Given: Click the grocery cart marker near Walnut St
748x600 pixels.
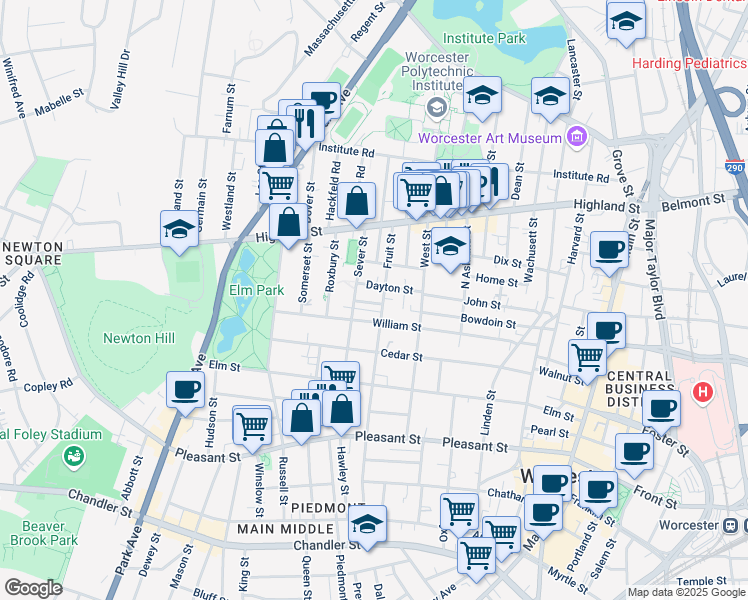Looking at the screenshot, I should (x=587, y=361).
